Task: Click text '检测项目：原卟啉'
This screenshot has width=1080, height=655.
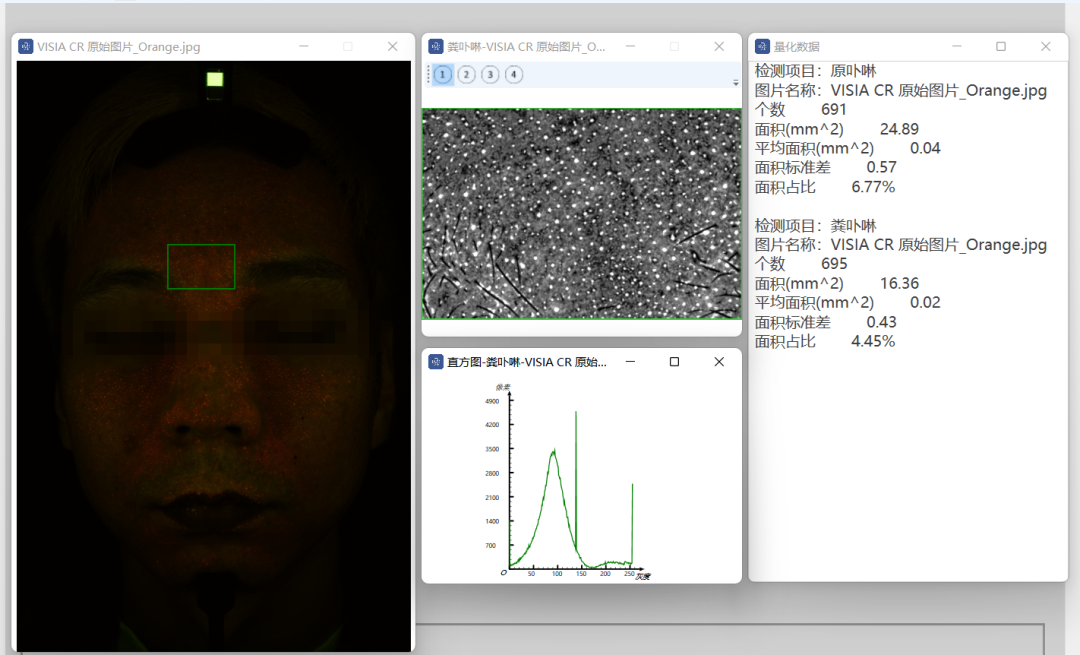Action: pos(816,71)
